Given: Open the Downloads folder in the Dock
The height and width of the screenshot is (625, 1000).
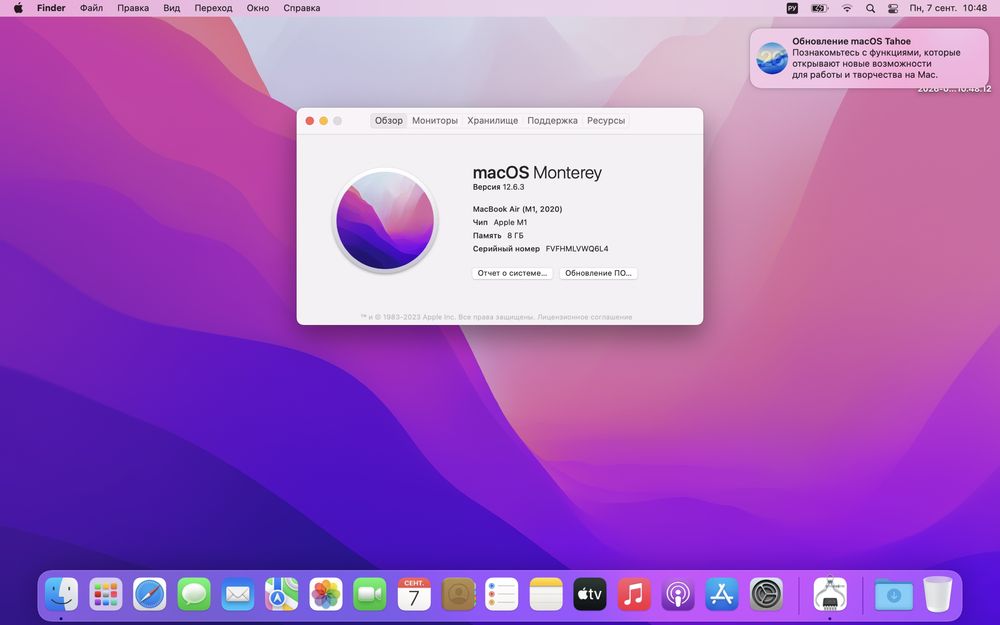Looking at the screenshot, I should coord(893,594).
